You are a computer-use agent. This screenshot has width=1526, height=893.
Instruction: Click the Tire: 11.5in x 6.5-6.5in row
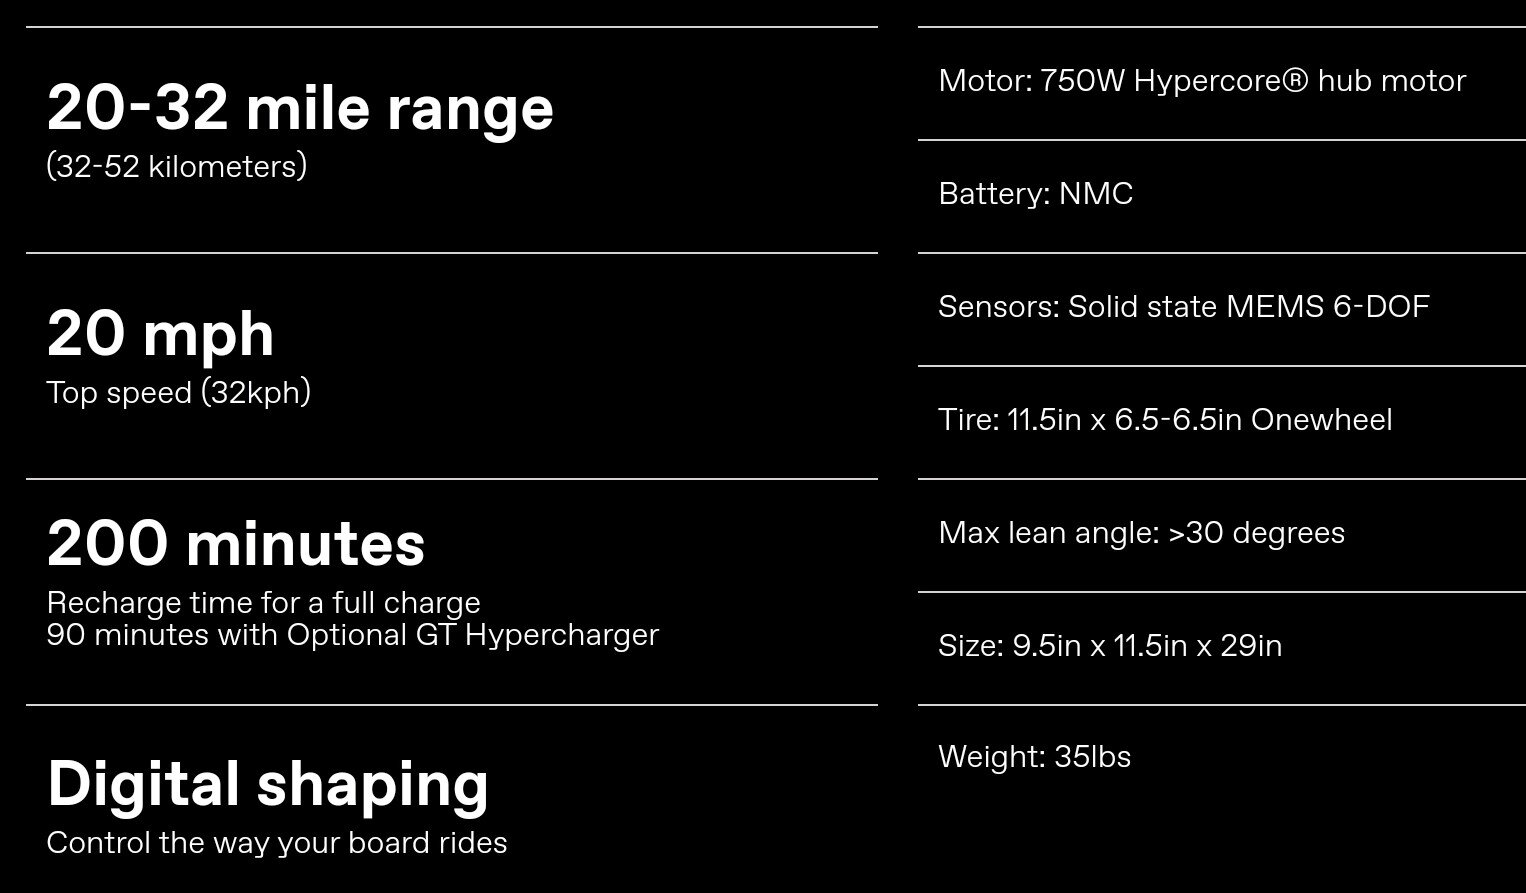point(1222,422)
